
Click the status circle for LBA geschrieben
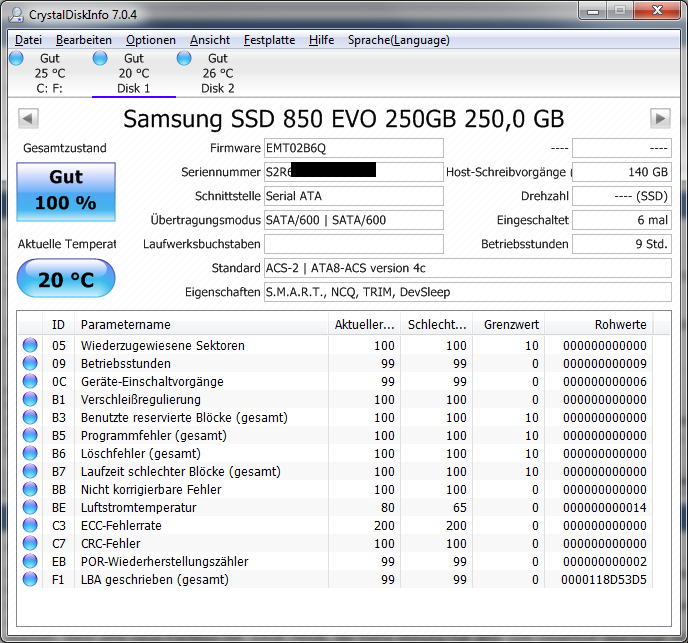pyautogui.click(x=30, y=579)
